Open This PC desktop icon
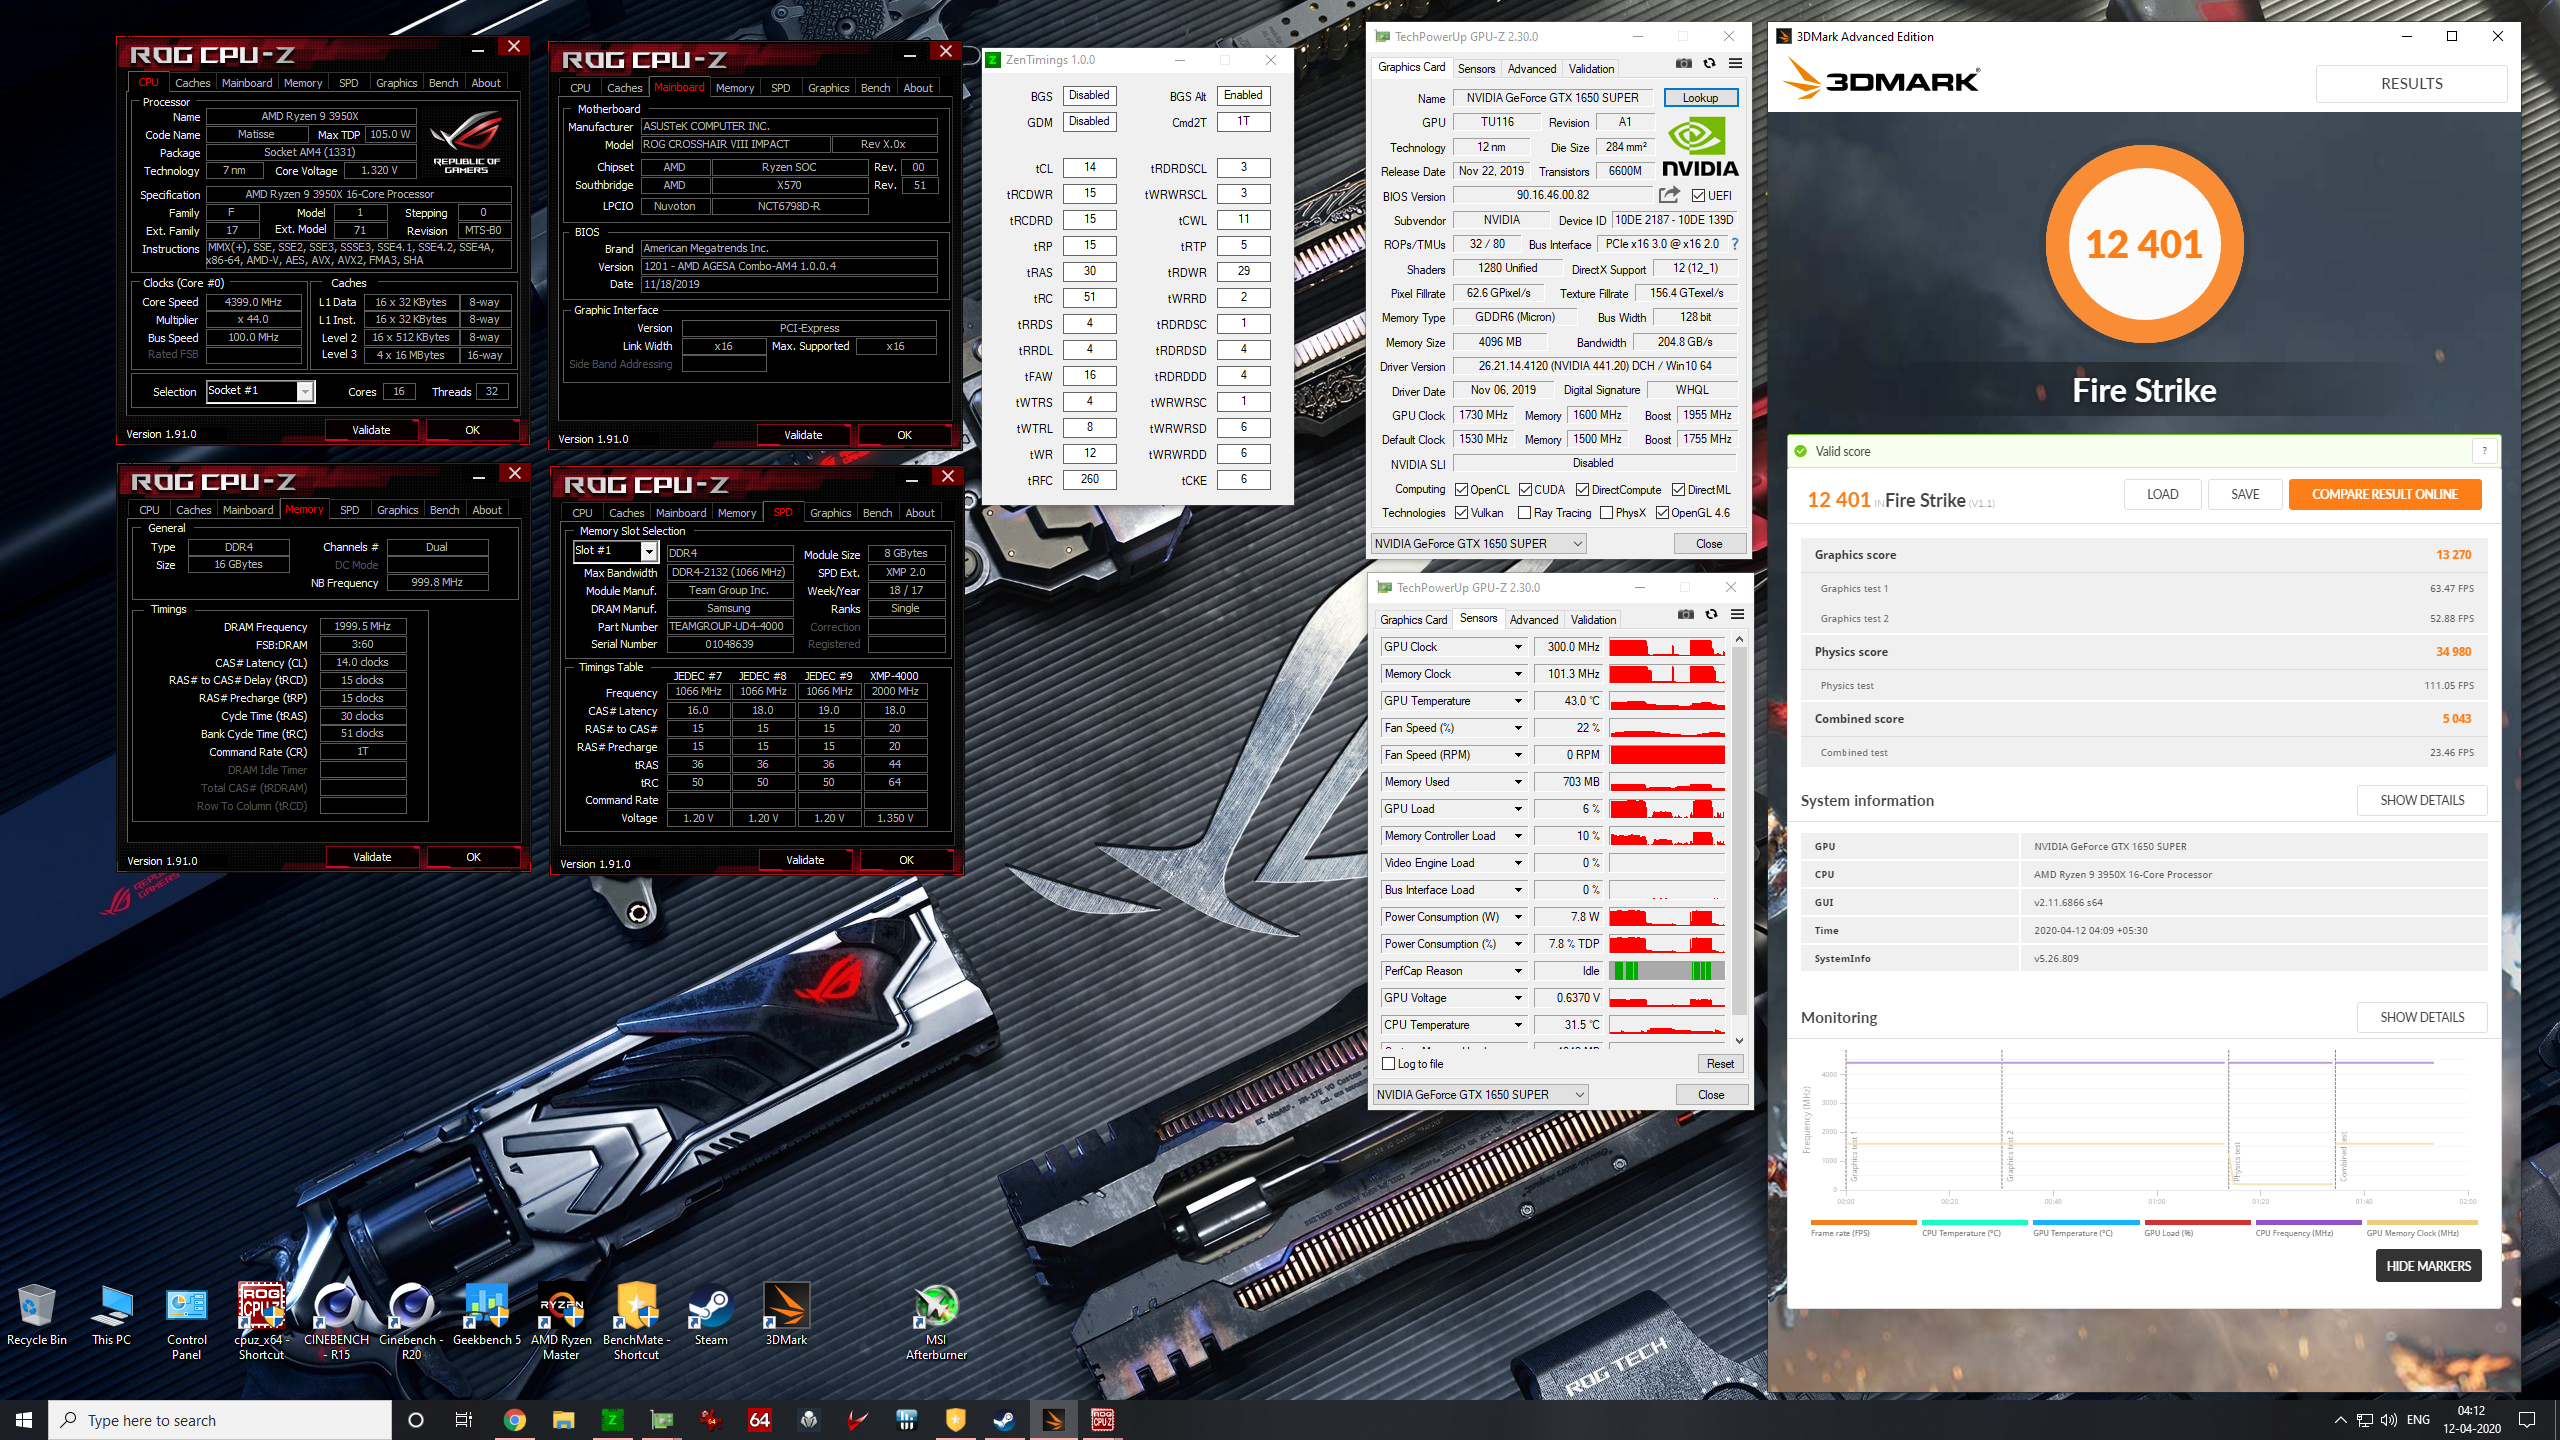Viewport: 2560px width, 1440px height. point(111,1315)
